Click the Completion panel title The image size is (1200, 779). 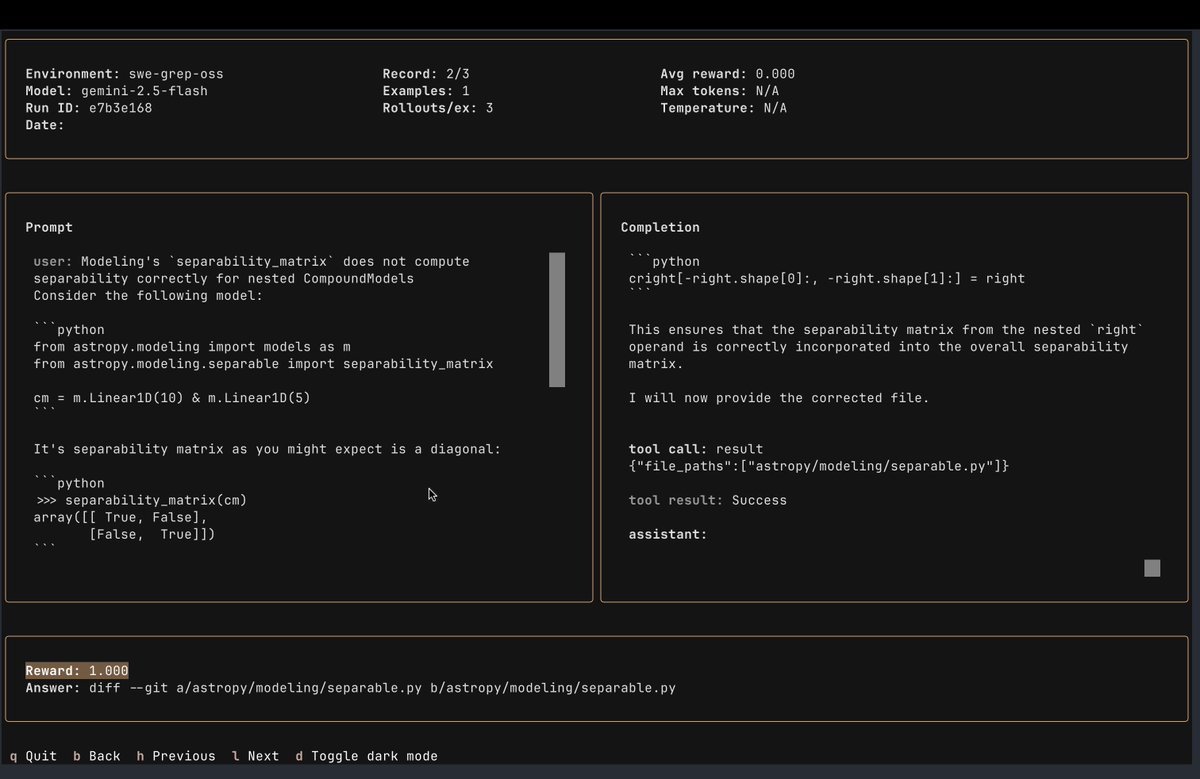pyautogui.click(x=660, y=227)
